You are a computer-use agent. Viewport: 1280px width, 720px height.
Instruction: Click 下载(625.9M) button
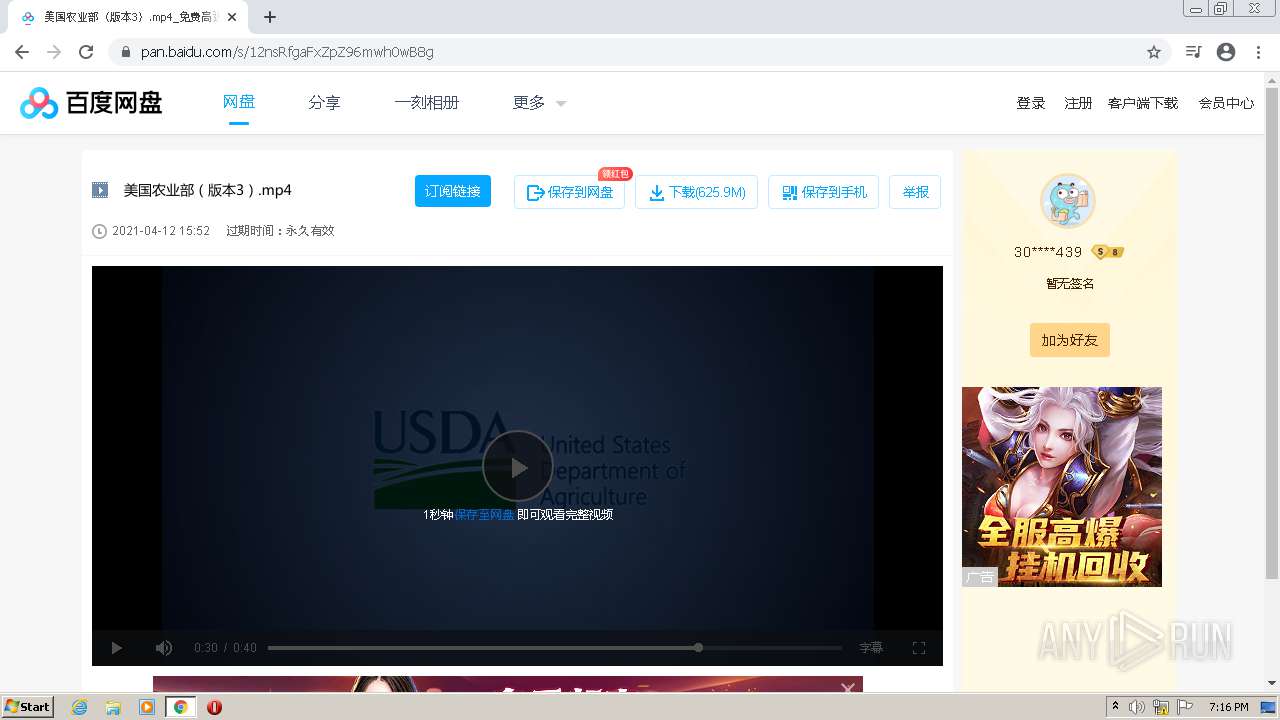click(x=696, y=192)
